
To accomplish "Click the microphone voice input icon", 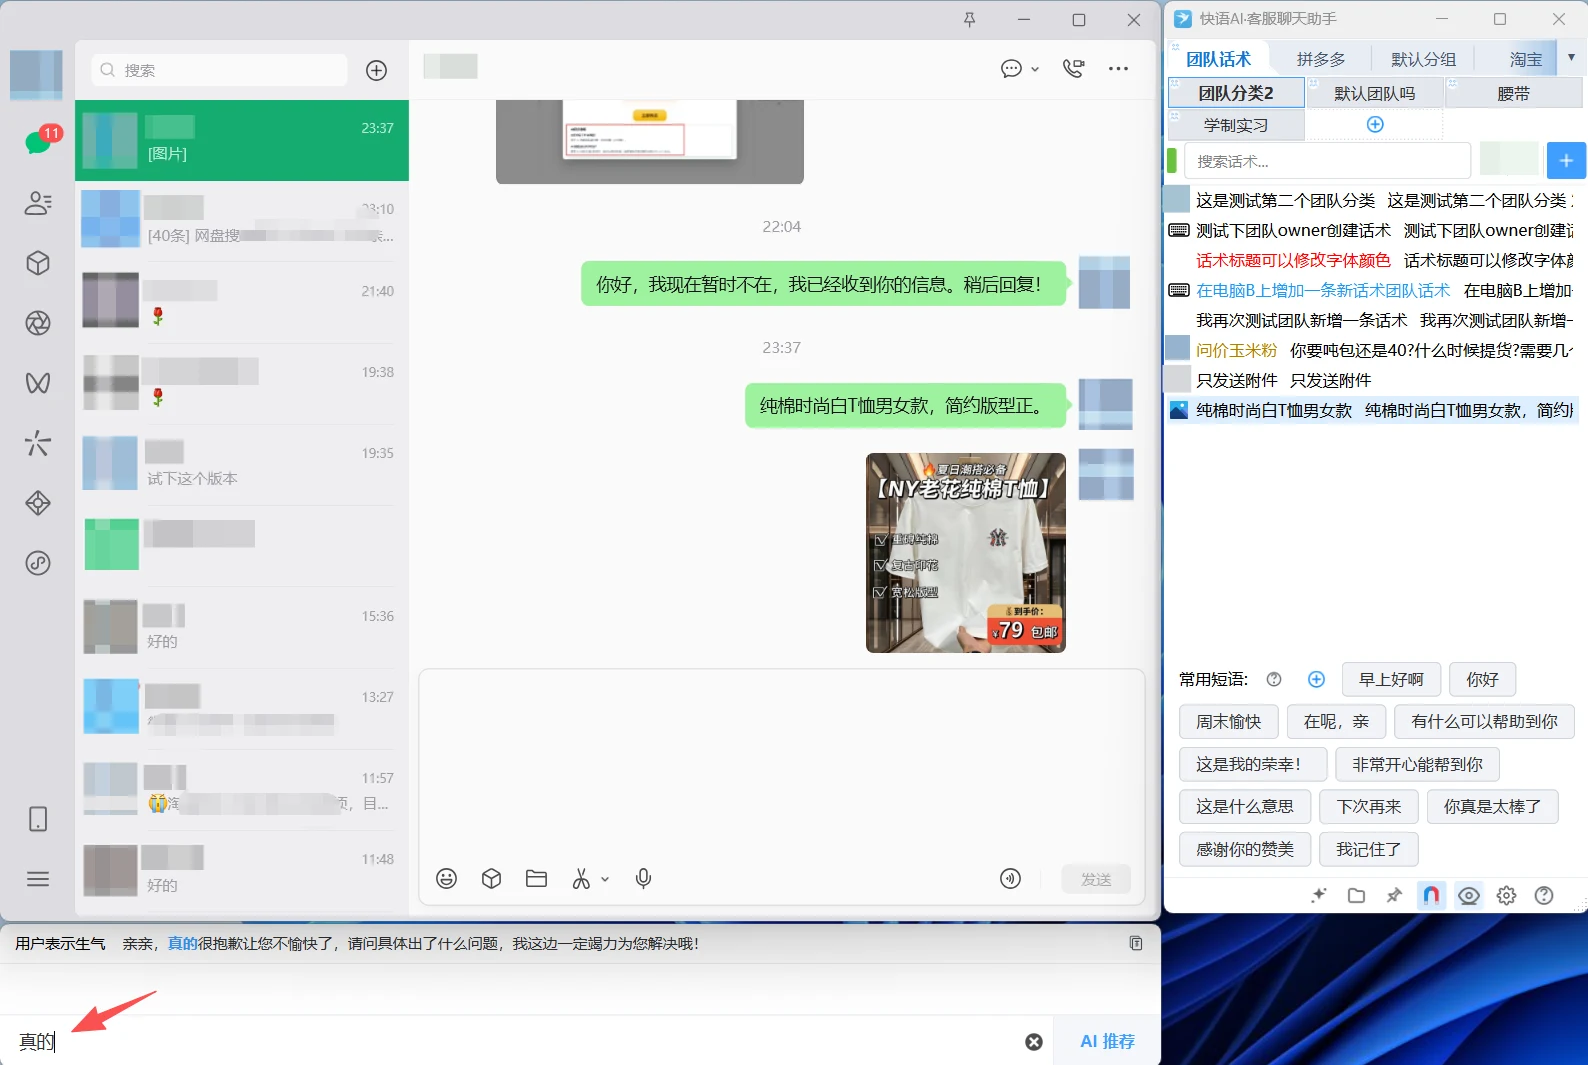I will [x=643, y=879].
